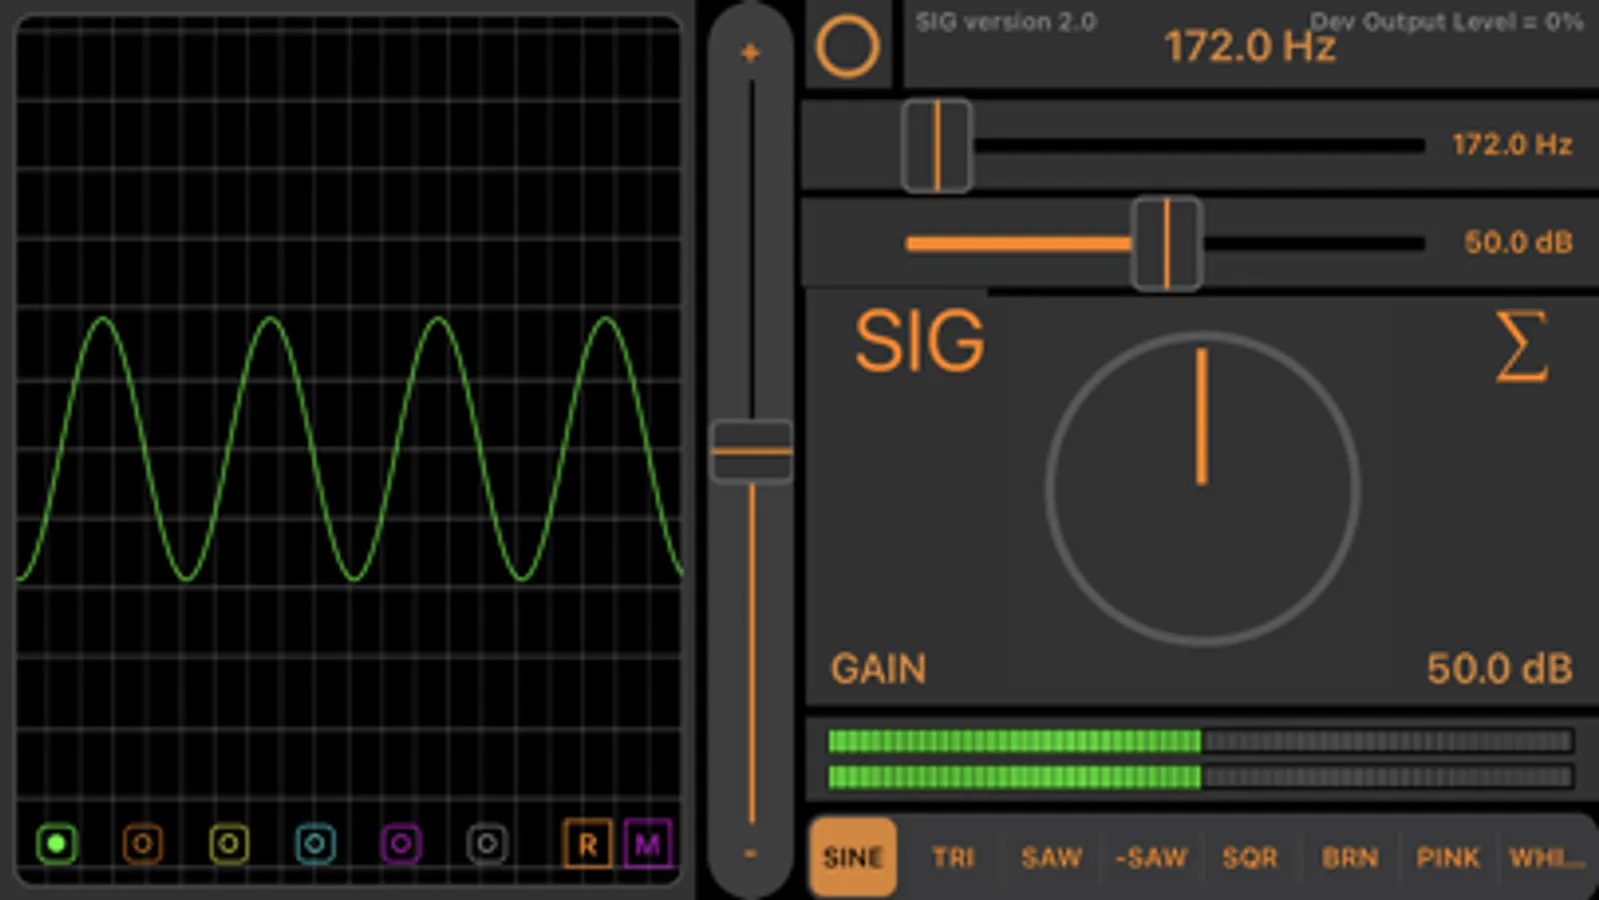The image size is (1599, 900).
Task: Click the Sigma summation icon
Action: (x=1521, y=346)
